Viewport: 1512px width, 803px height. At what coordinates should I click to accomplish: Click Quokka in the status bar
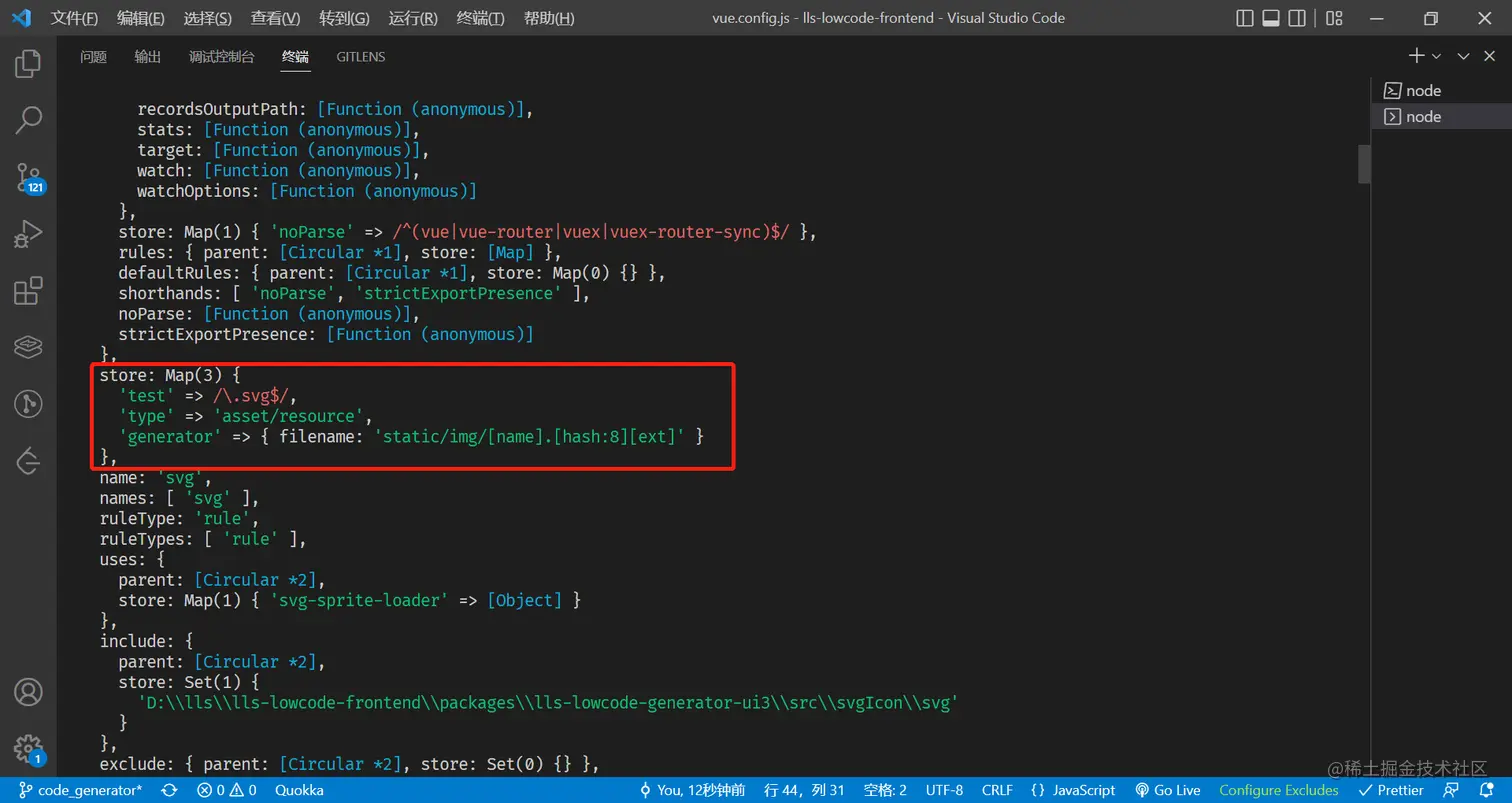299,790
